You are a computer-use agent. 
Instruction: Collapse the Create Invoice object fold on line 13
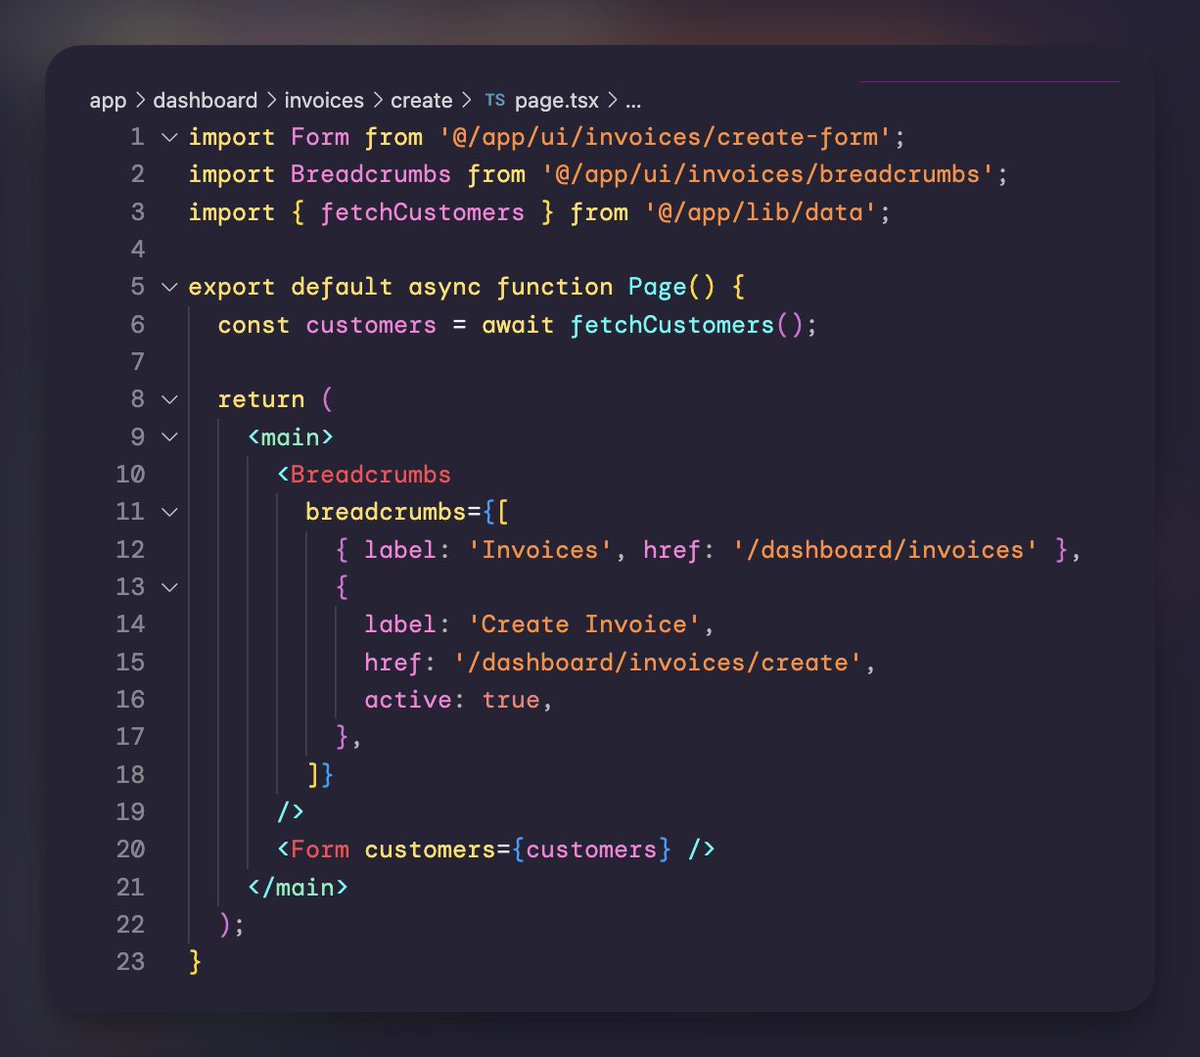click(168, 587)
